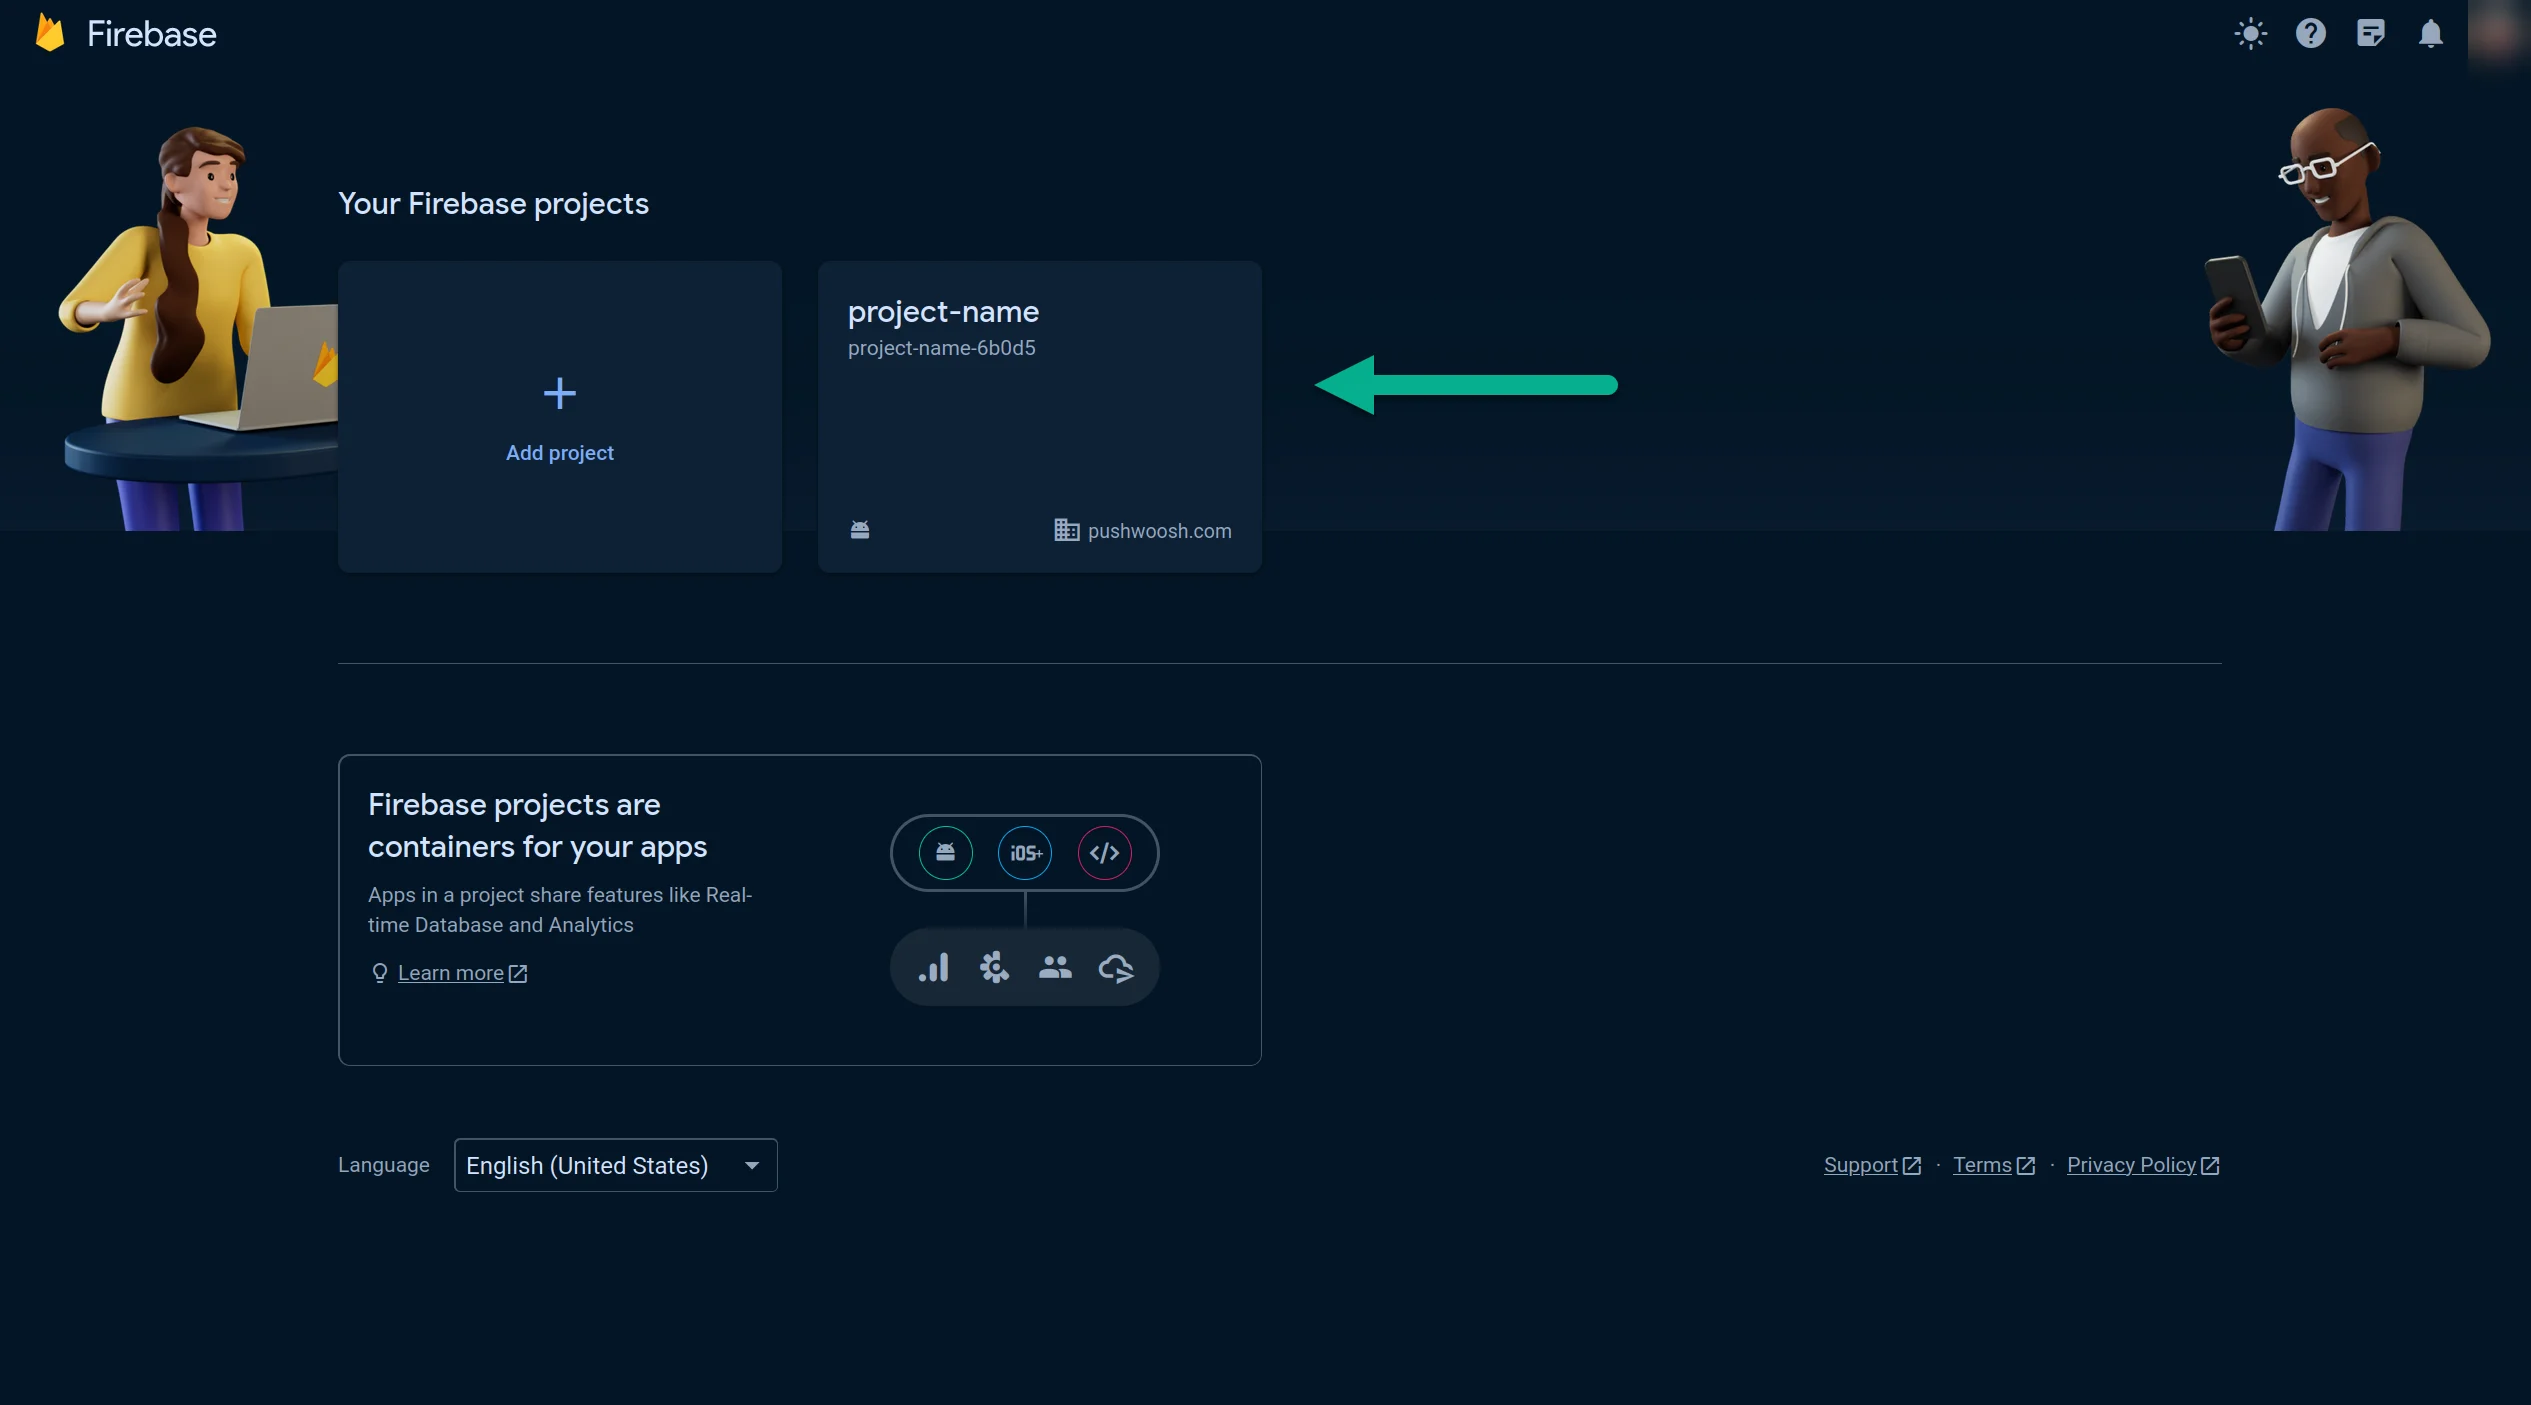Open the Firebase release notes icon
Screen dimensions: 2531x1405
pyautogui.click(x=2371, y=33)
